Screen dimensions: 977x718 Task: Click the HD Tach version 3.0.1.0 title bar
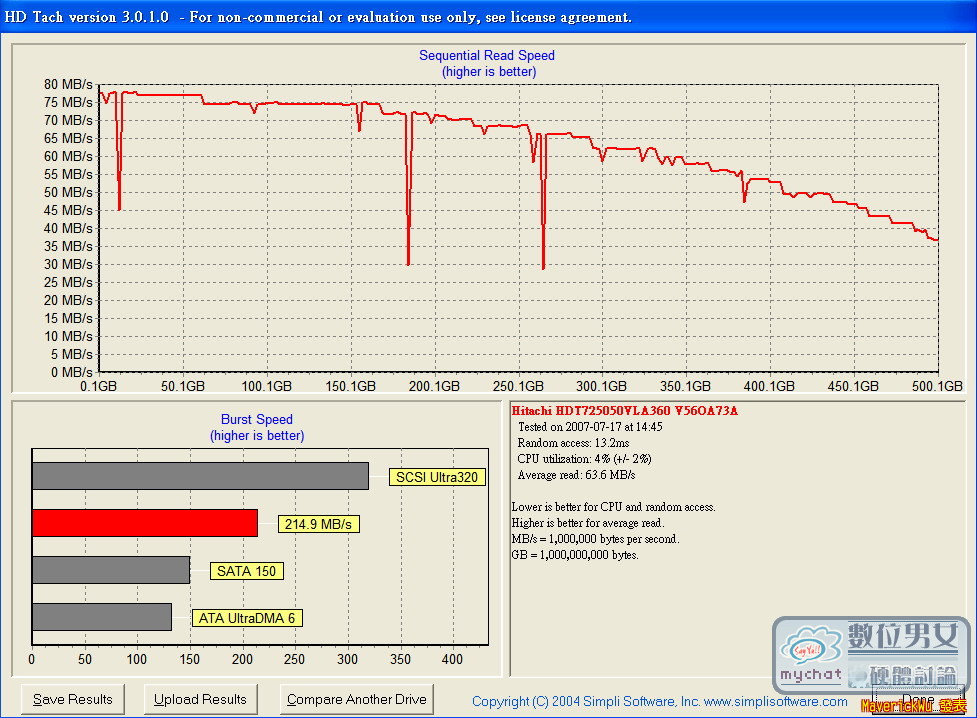tap(488, 16)
